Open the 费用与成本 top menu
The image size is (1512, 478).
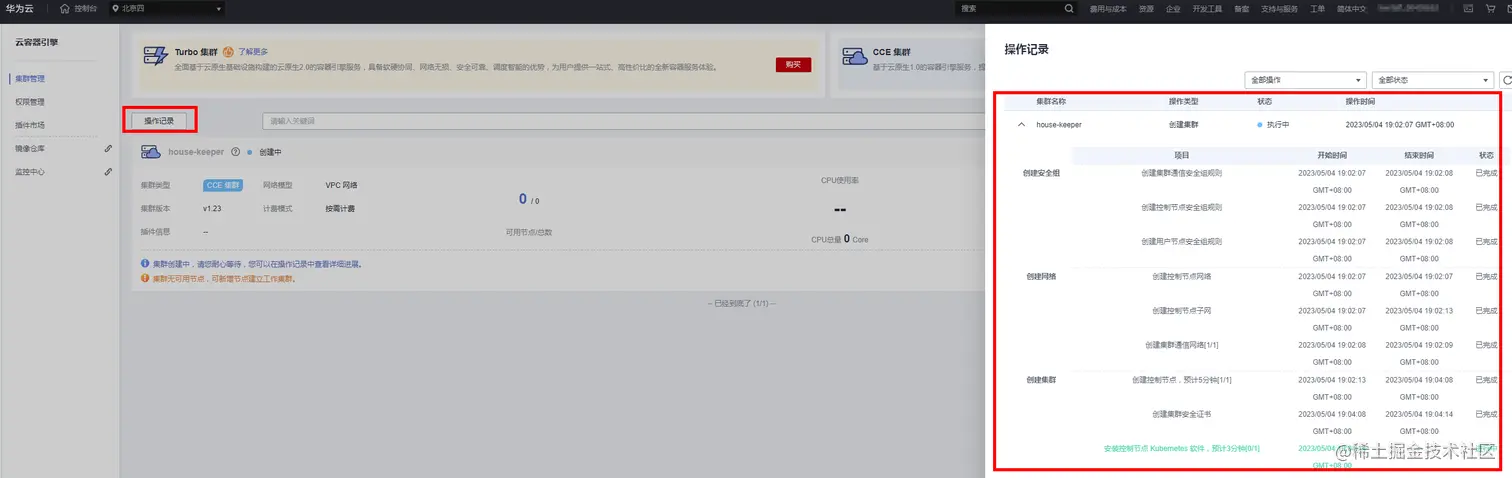tap(1108, 9)
